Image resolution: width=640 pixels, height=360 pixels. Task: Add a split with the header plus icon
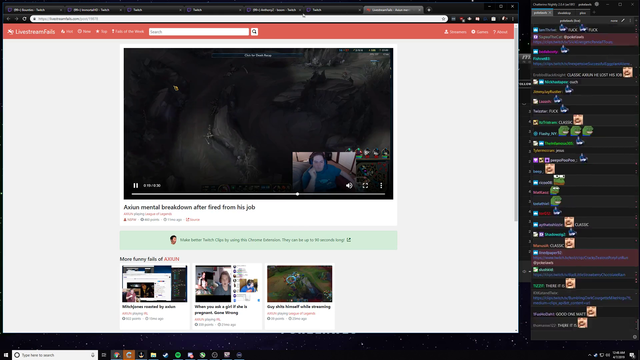637,20
